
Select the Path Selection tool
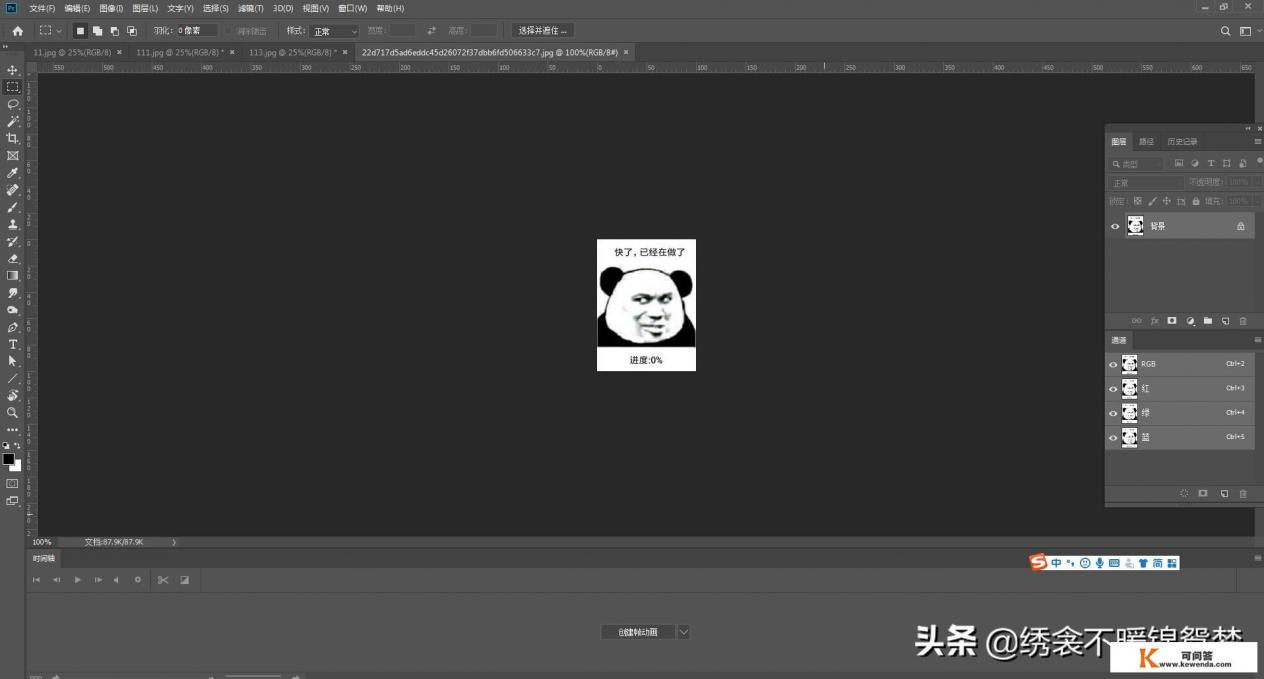click(12, 361)
